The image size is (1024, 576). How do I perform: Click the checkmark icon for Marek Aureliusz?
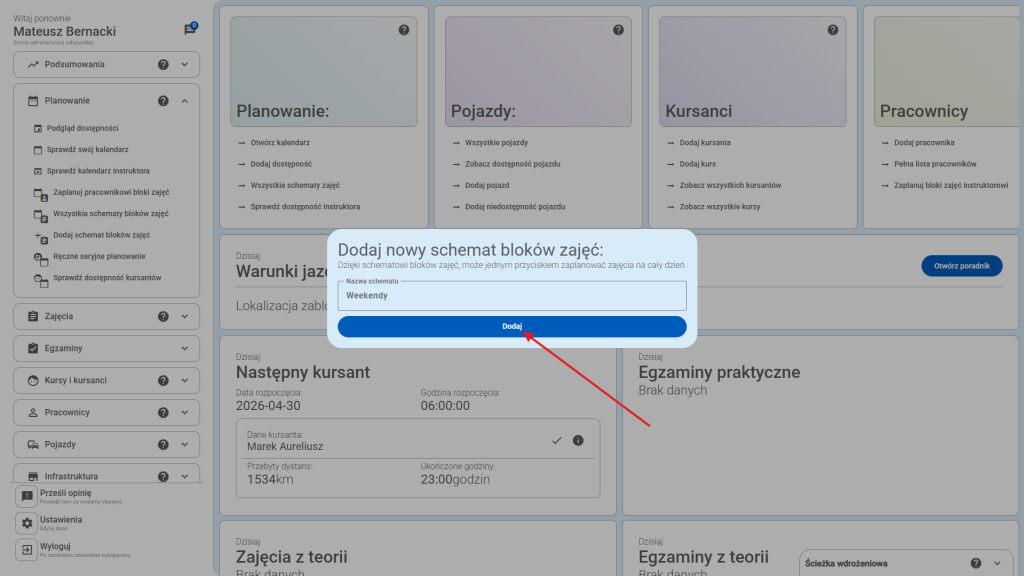click(557, 441)
